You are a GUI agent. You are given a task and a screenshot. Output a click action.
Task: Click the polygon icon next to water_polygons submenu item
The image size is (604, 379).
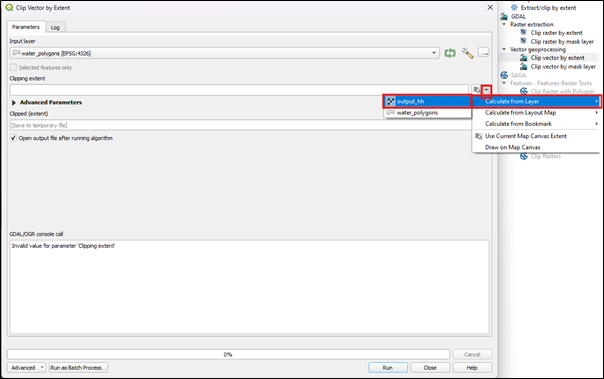click(391, 112)
